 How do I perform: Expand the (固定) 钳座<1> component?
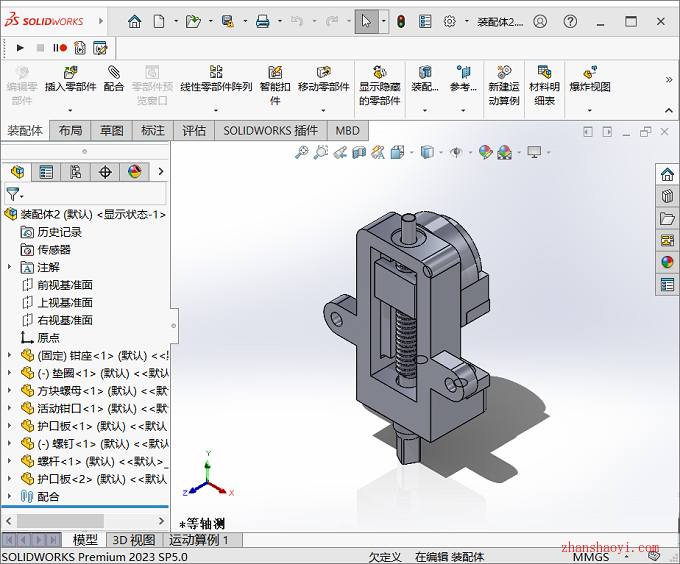point(9,355)
